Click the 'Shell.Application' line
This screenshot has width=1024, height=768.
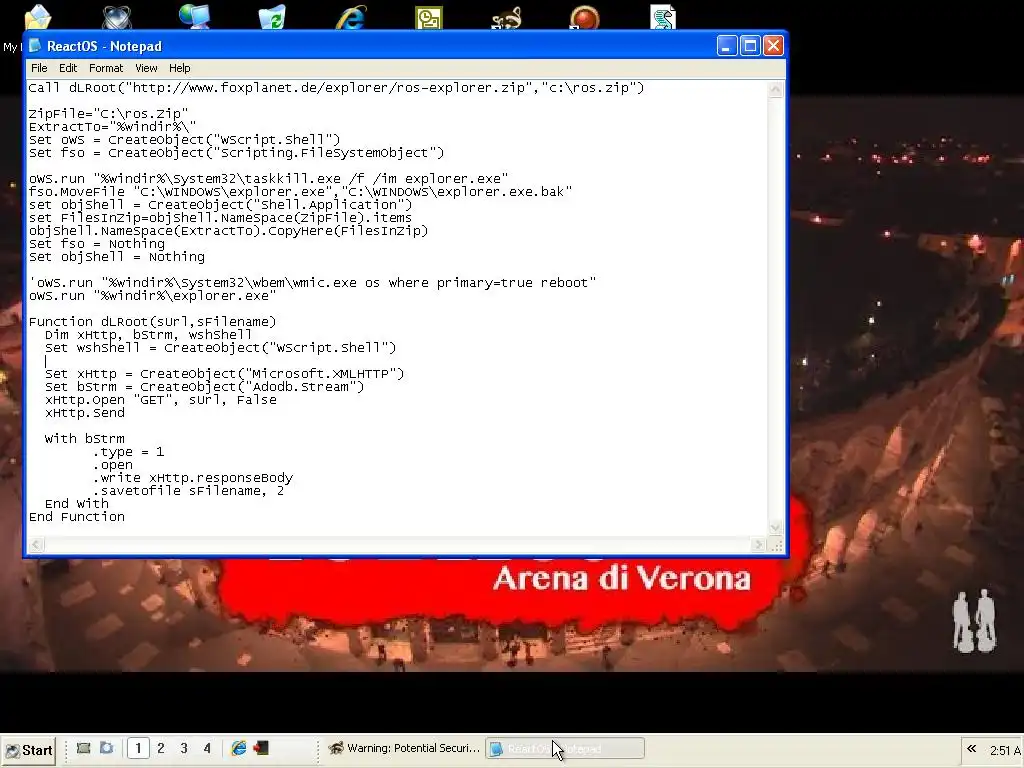pos(221,205)
